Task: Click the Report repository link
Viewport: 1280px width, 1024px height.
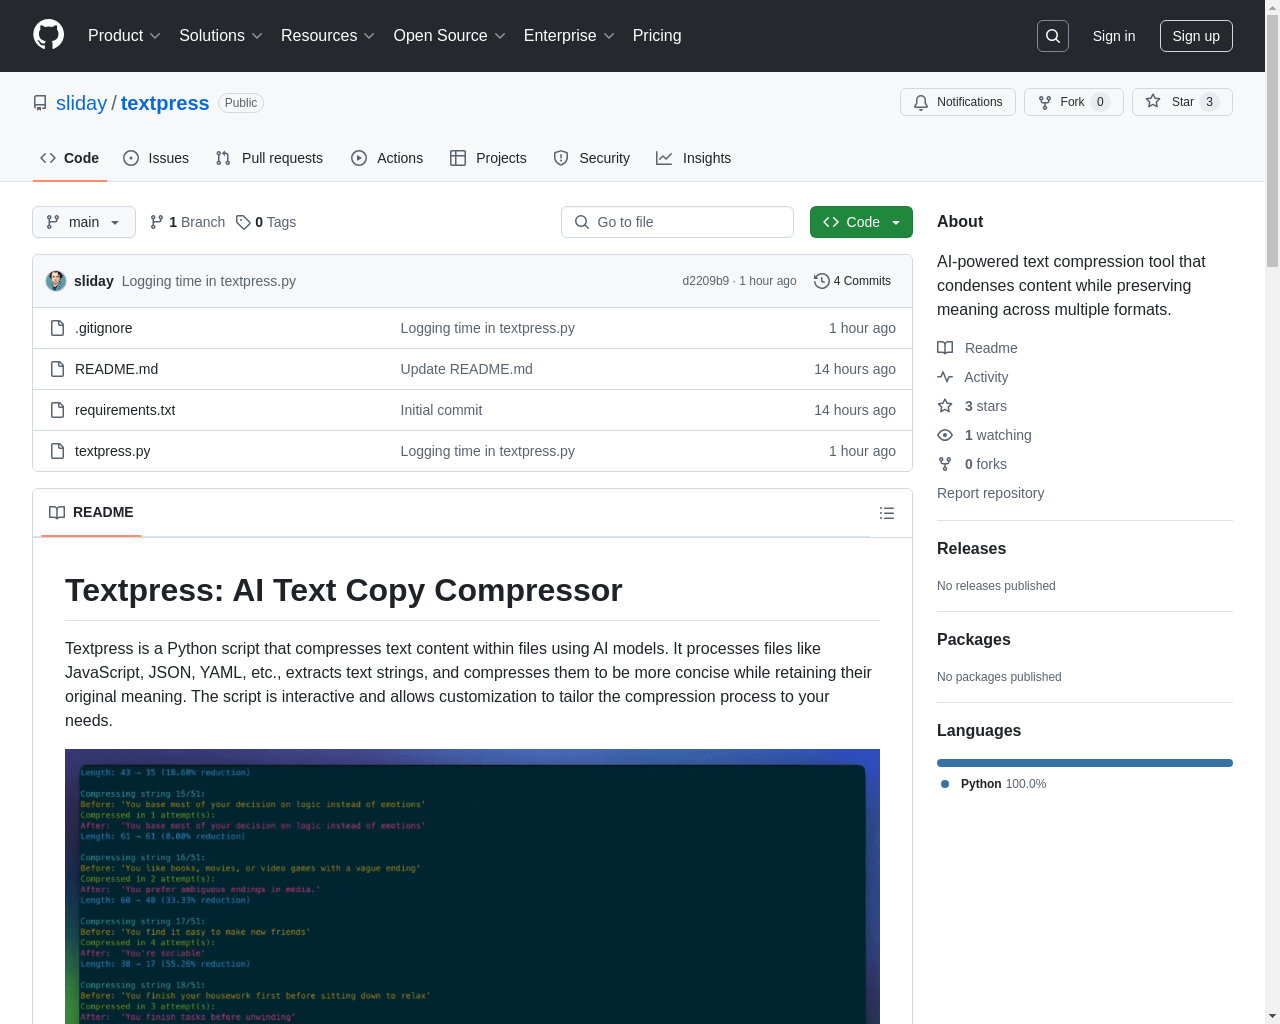Action: point(990,493)
